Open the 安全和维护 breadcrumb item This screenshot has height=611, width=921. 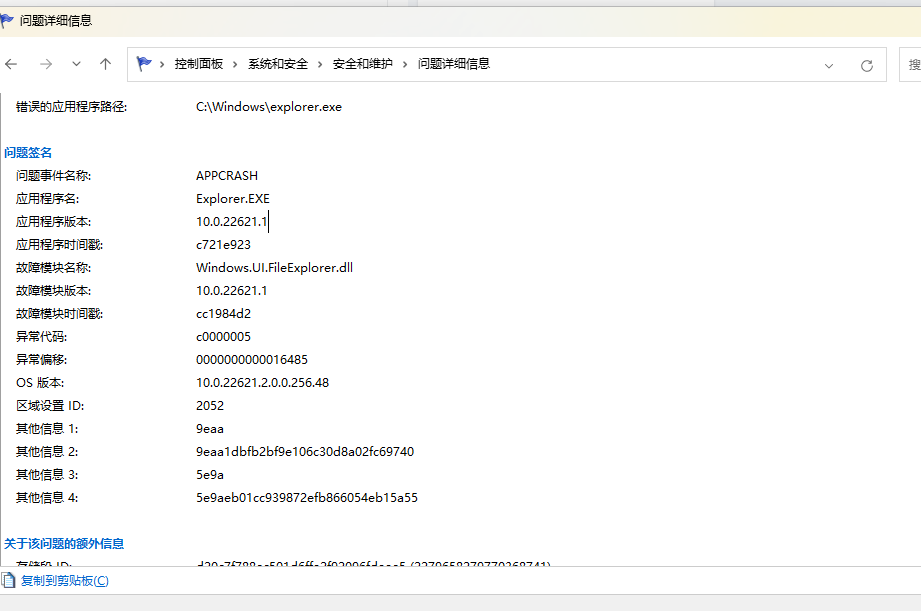pos(362,64)
